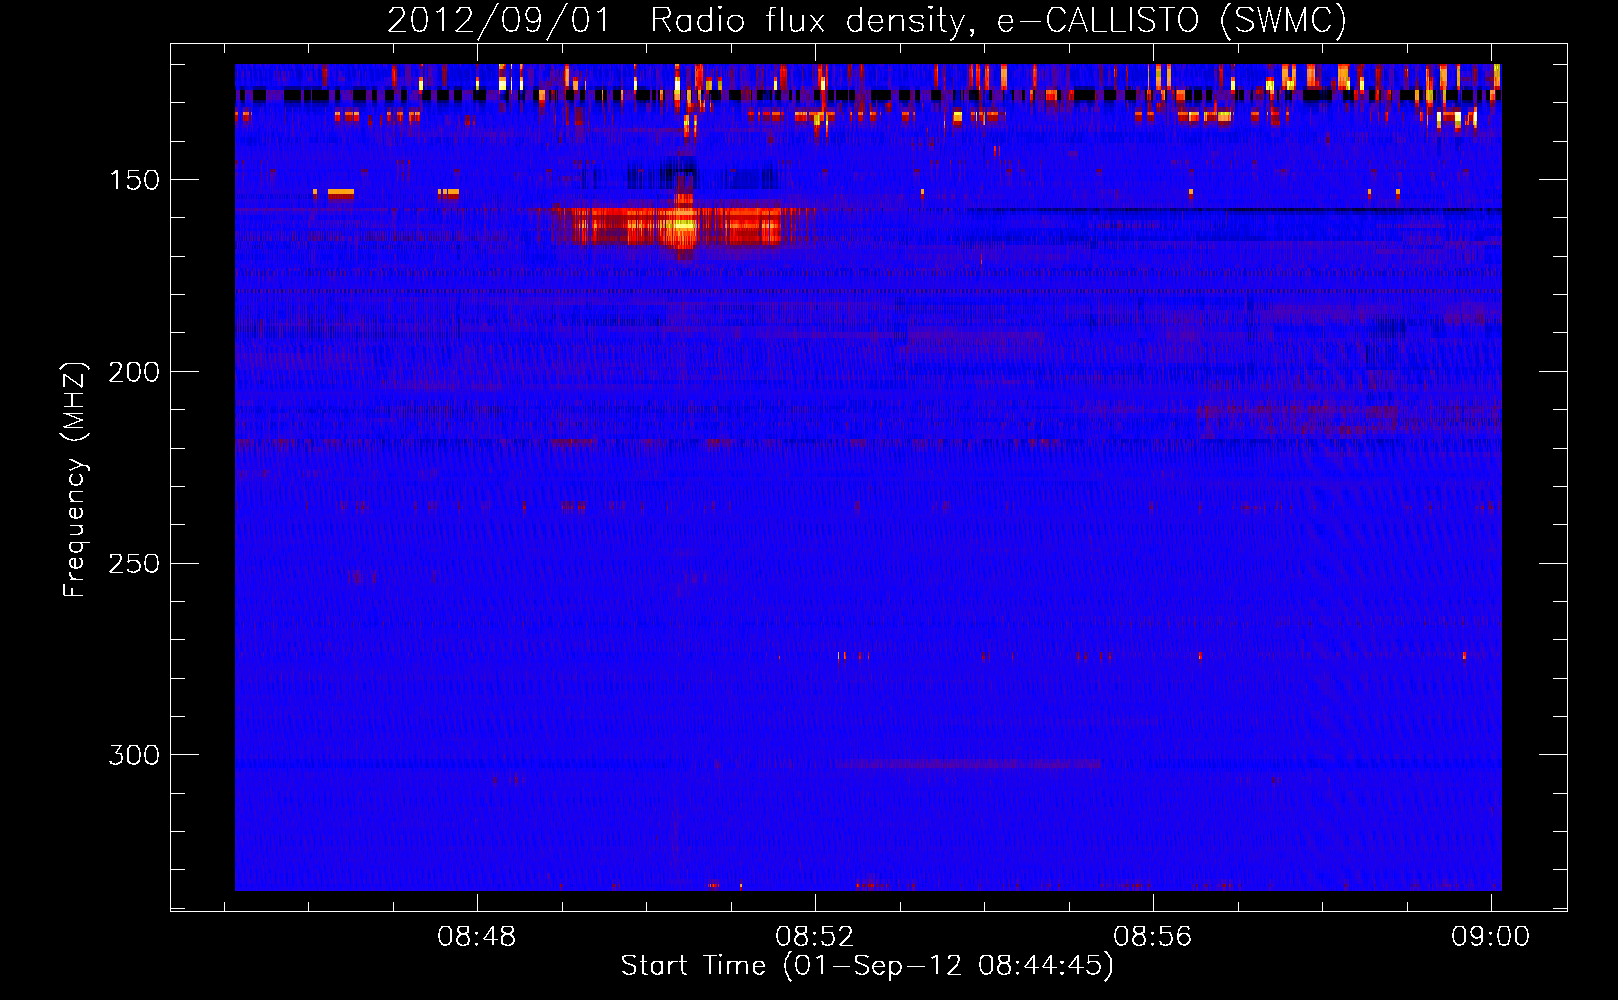1618x1000 pixels.
Task: Click the 08:48 time tick label
Action: coord(477,937)
